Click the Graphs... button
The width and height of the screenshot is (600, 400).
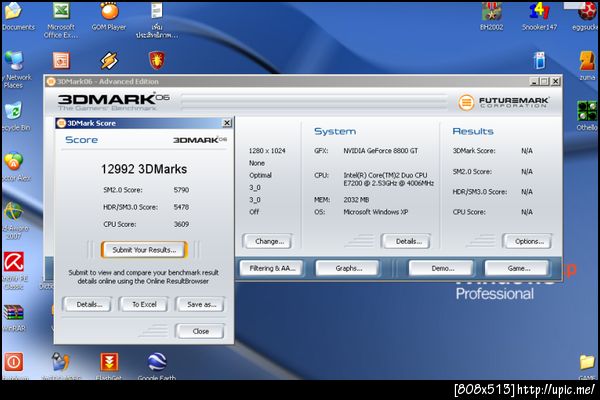(348, 268)
